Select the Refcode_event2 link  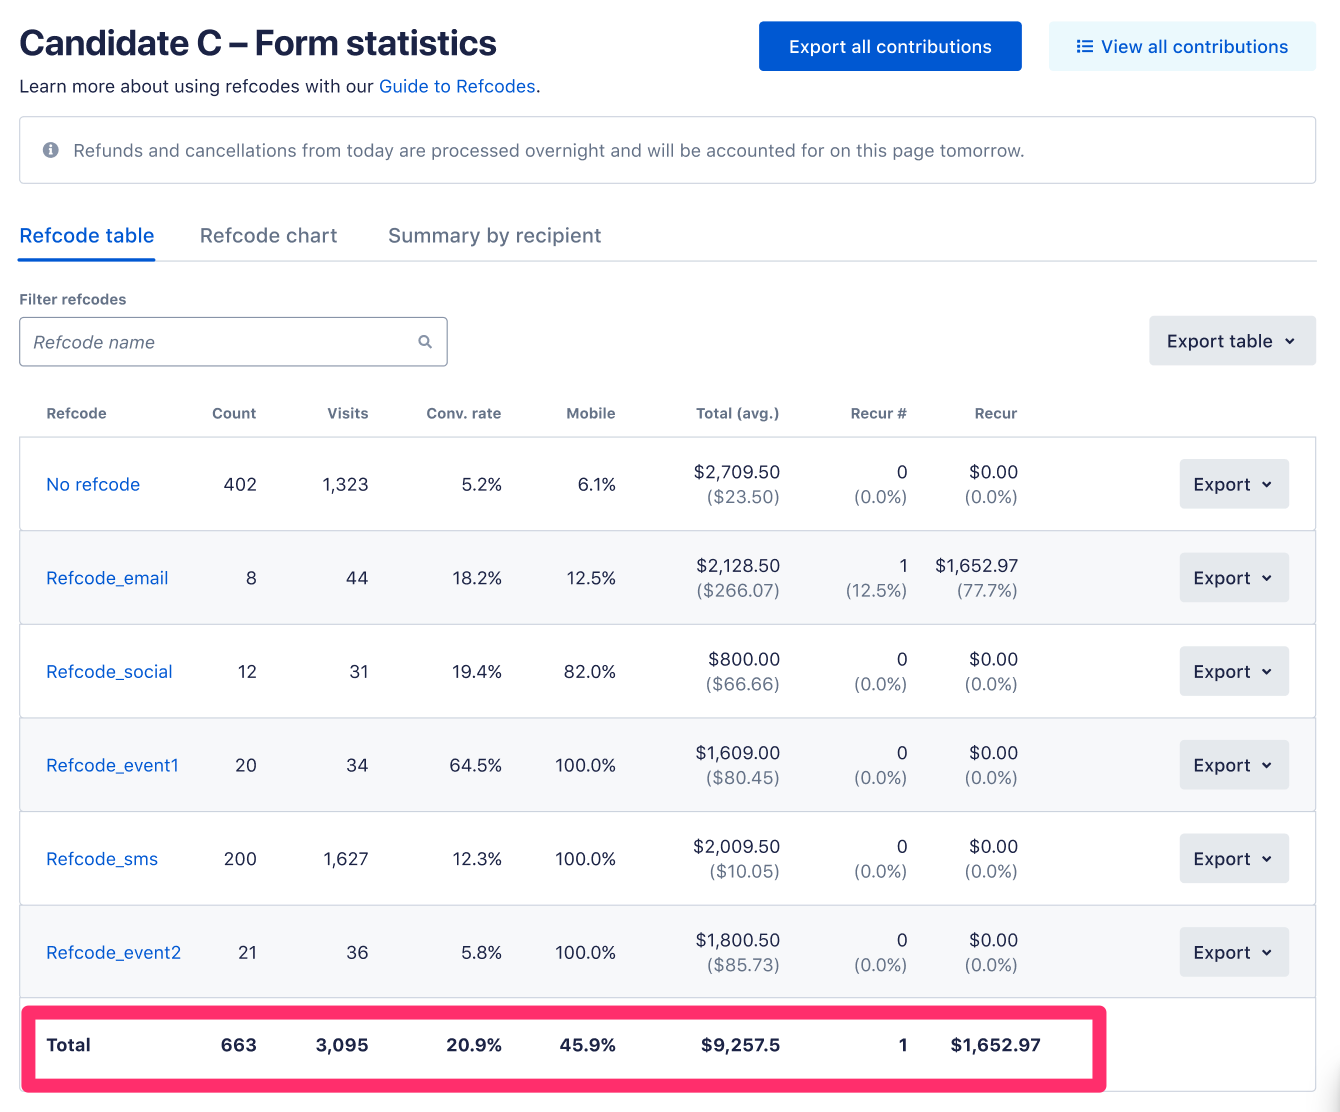113,953
